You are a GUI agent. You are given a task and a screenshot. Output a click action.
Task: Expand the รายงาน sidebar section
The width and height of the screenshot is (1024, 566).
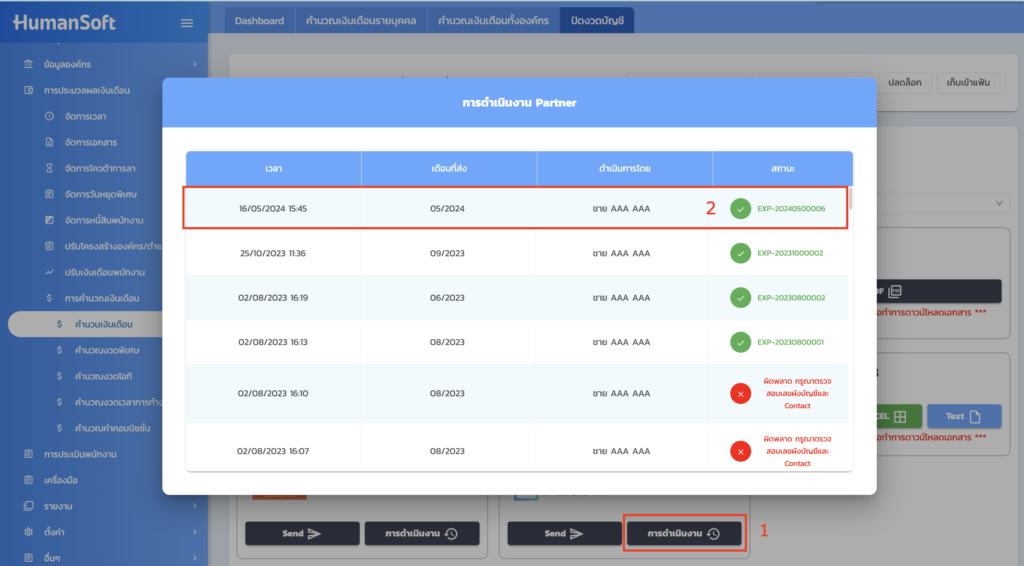point(194,506)
